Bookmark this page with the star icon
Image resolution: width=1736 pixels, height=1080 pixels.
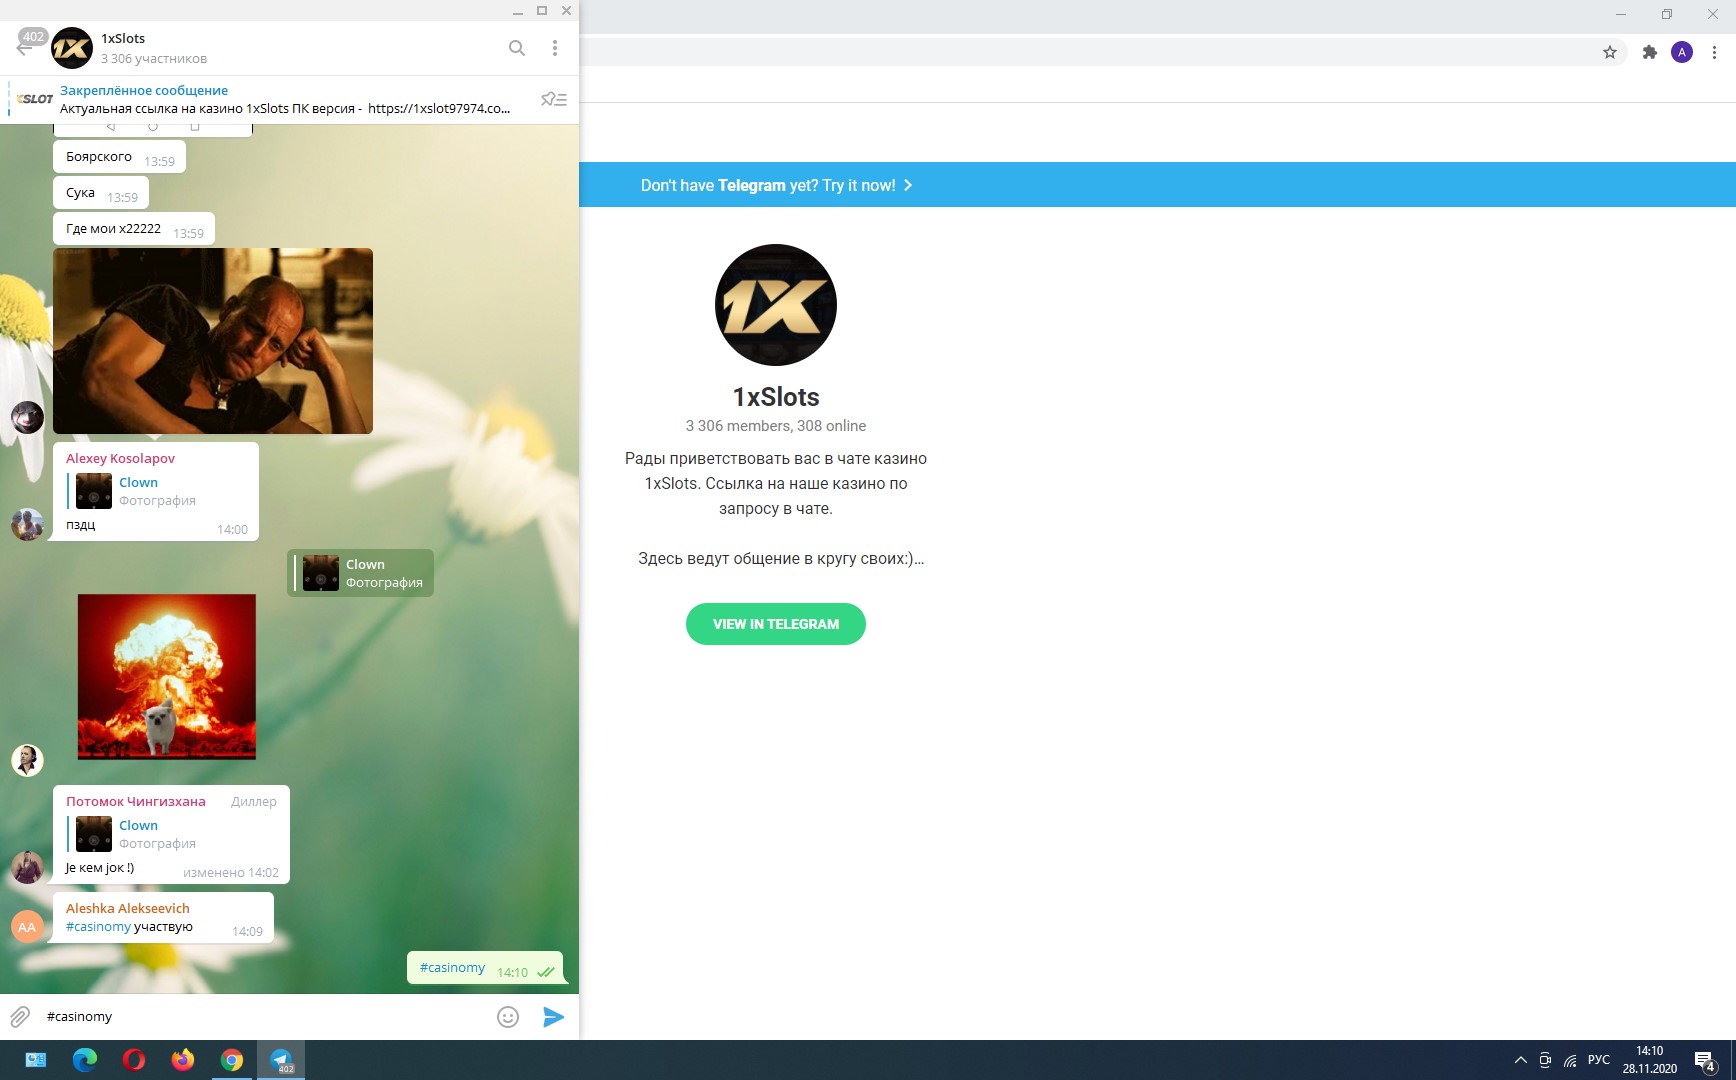point(1610,52)
